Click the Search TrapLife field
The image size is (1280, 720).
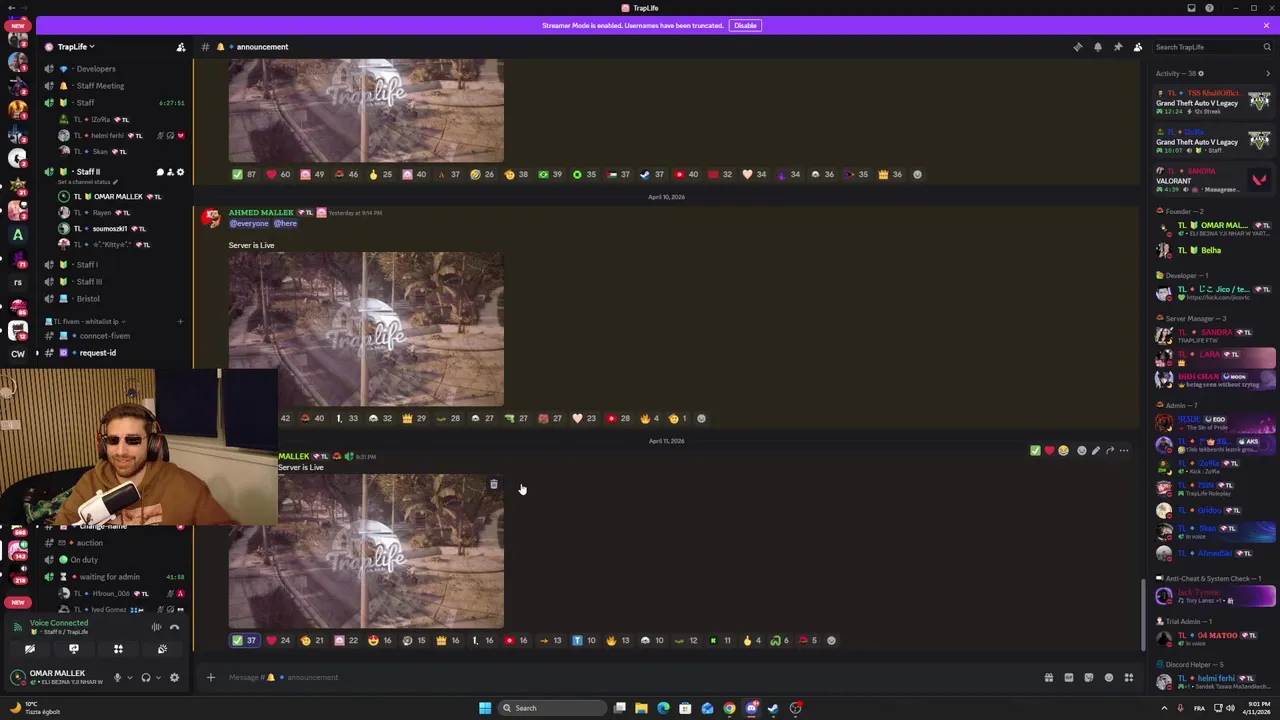point(1212,47)
